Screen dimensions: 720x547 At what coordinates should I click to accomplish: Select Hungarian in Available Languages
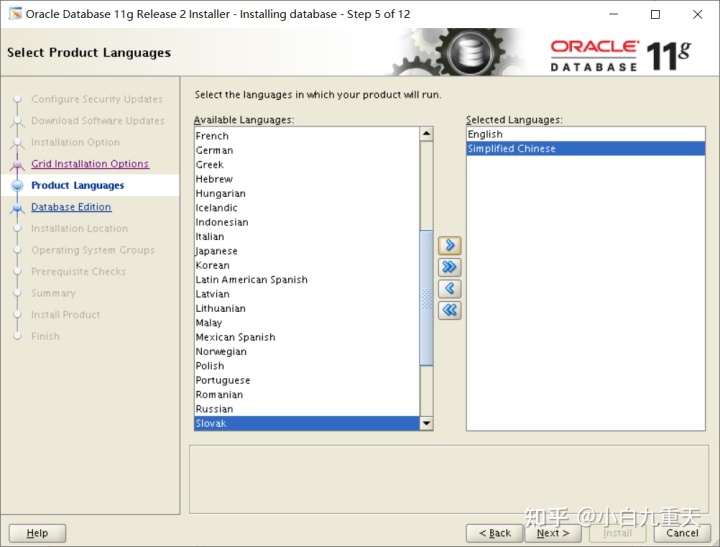(x=307, y=193)
